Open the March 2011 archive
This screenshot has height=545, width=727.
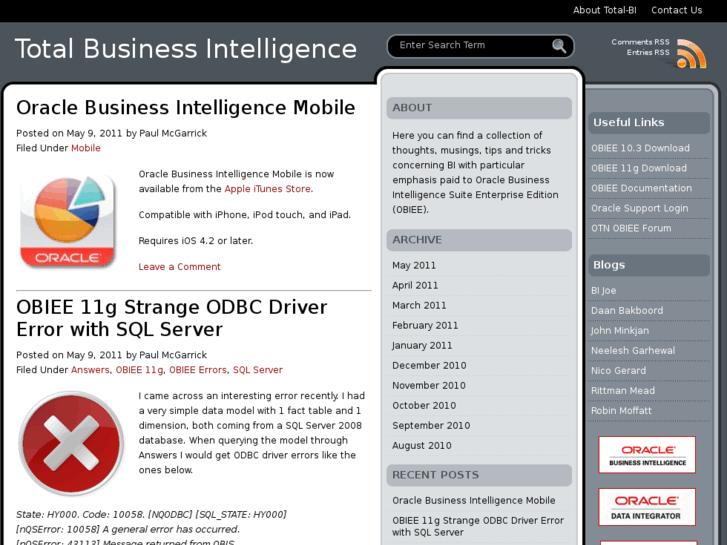pos(419,305)
